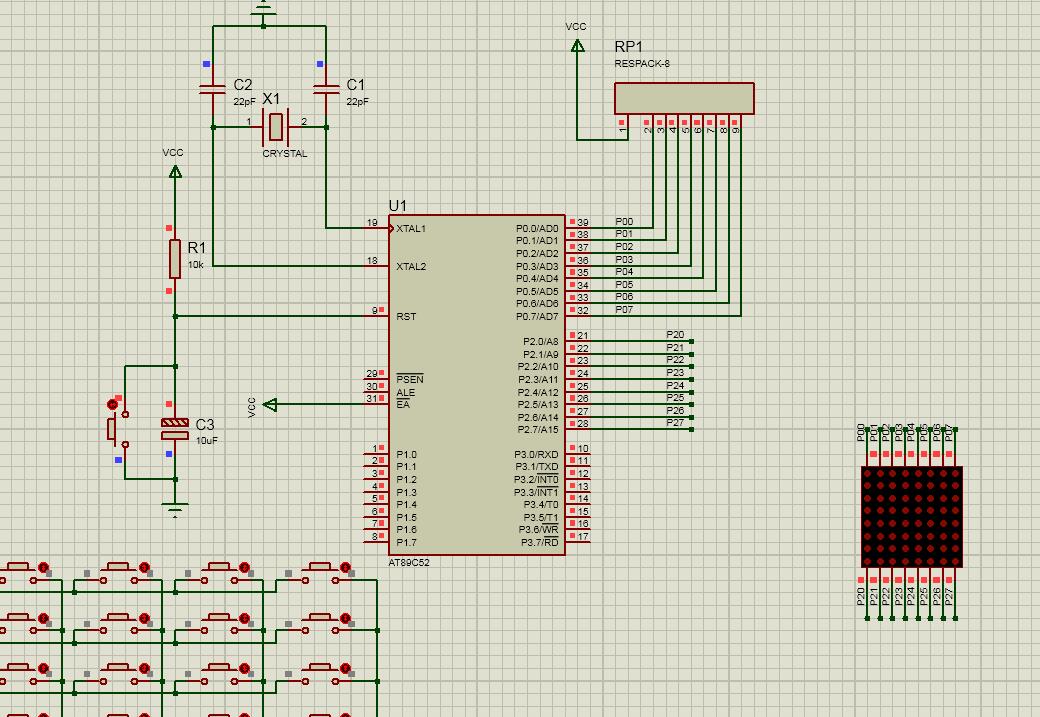Click the X1 reference label
The height and width of the screenshot is (717, 1040).
[x=271, y=99]
